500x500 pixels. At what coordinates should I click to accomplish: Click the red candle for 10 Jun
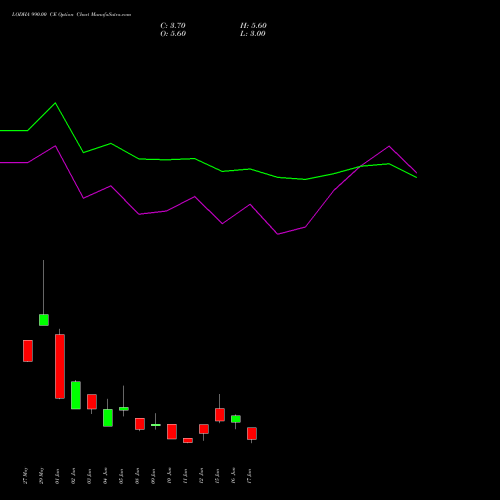pos(172,432)
